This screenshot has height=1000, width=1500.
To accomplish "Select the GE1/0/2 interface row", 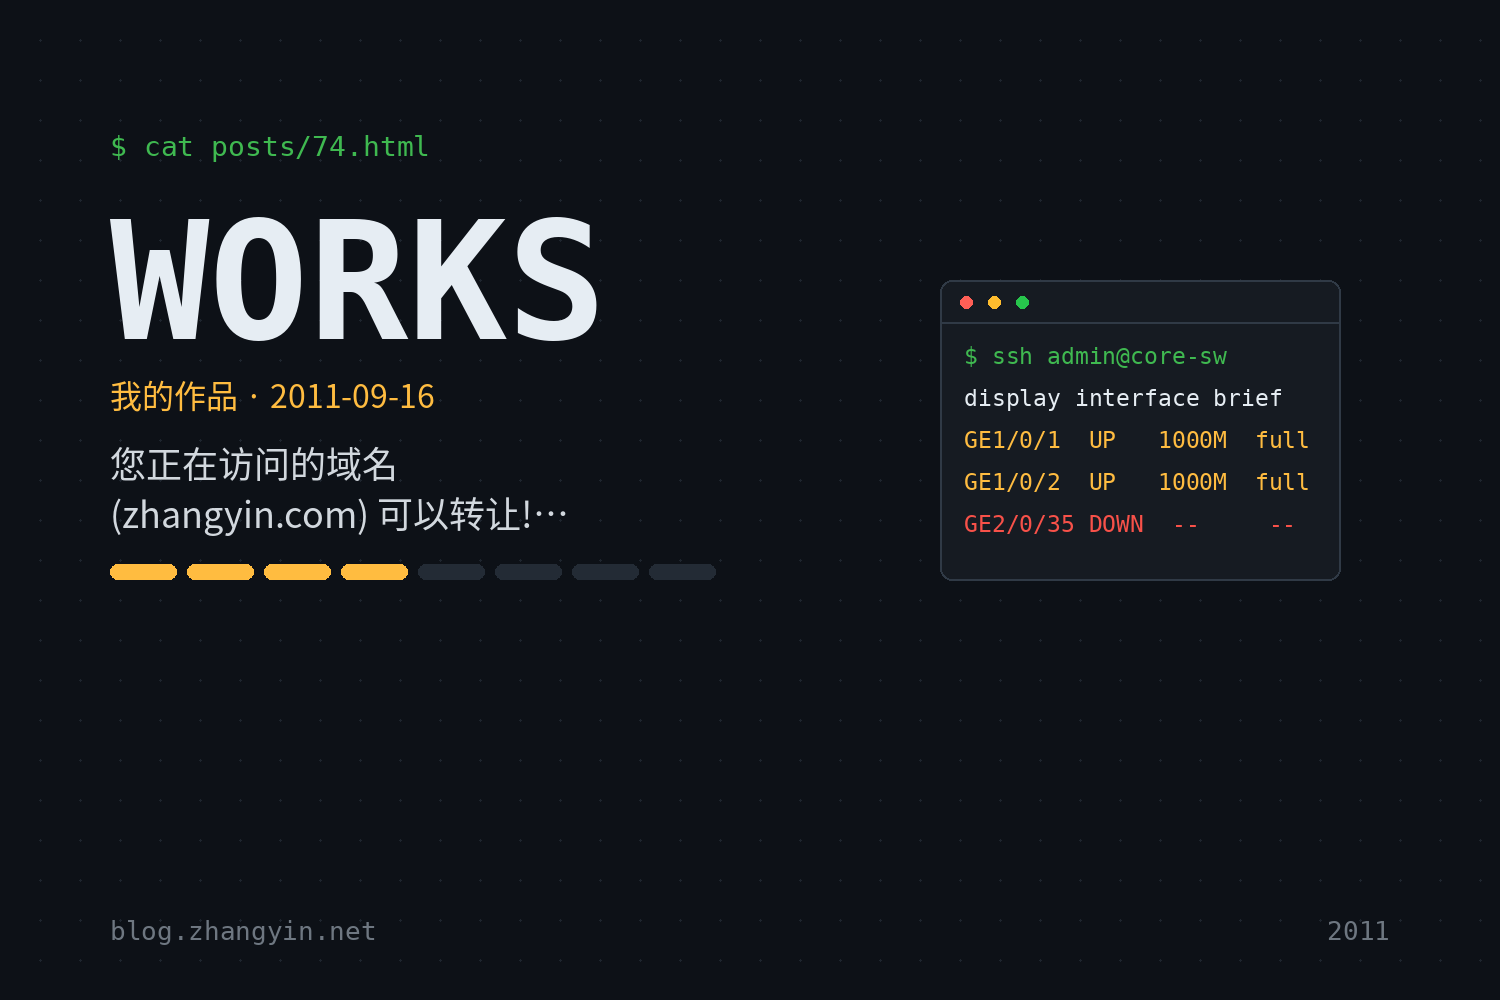I will click(1136, 482).
